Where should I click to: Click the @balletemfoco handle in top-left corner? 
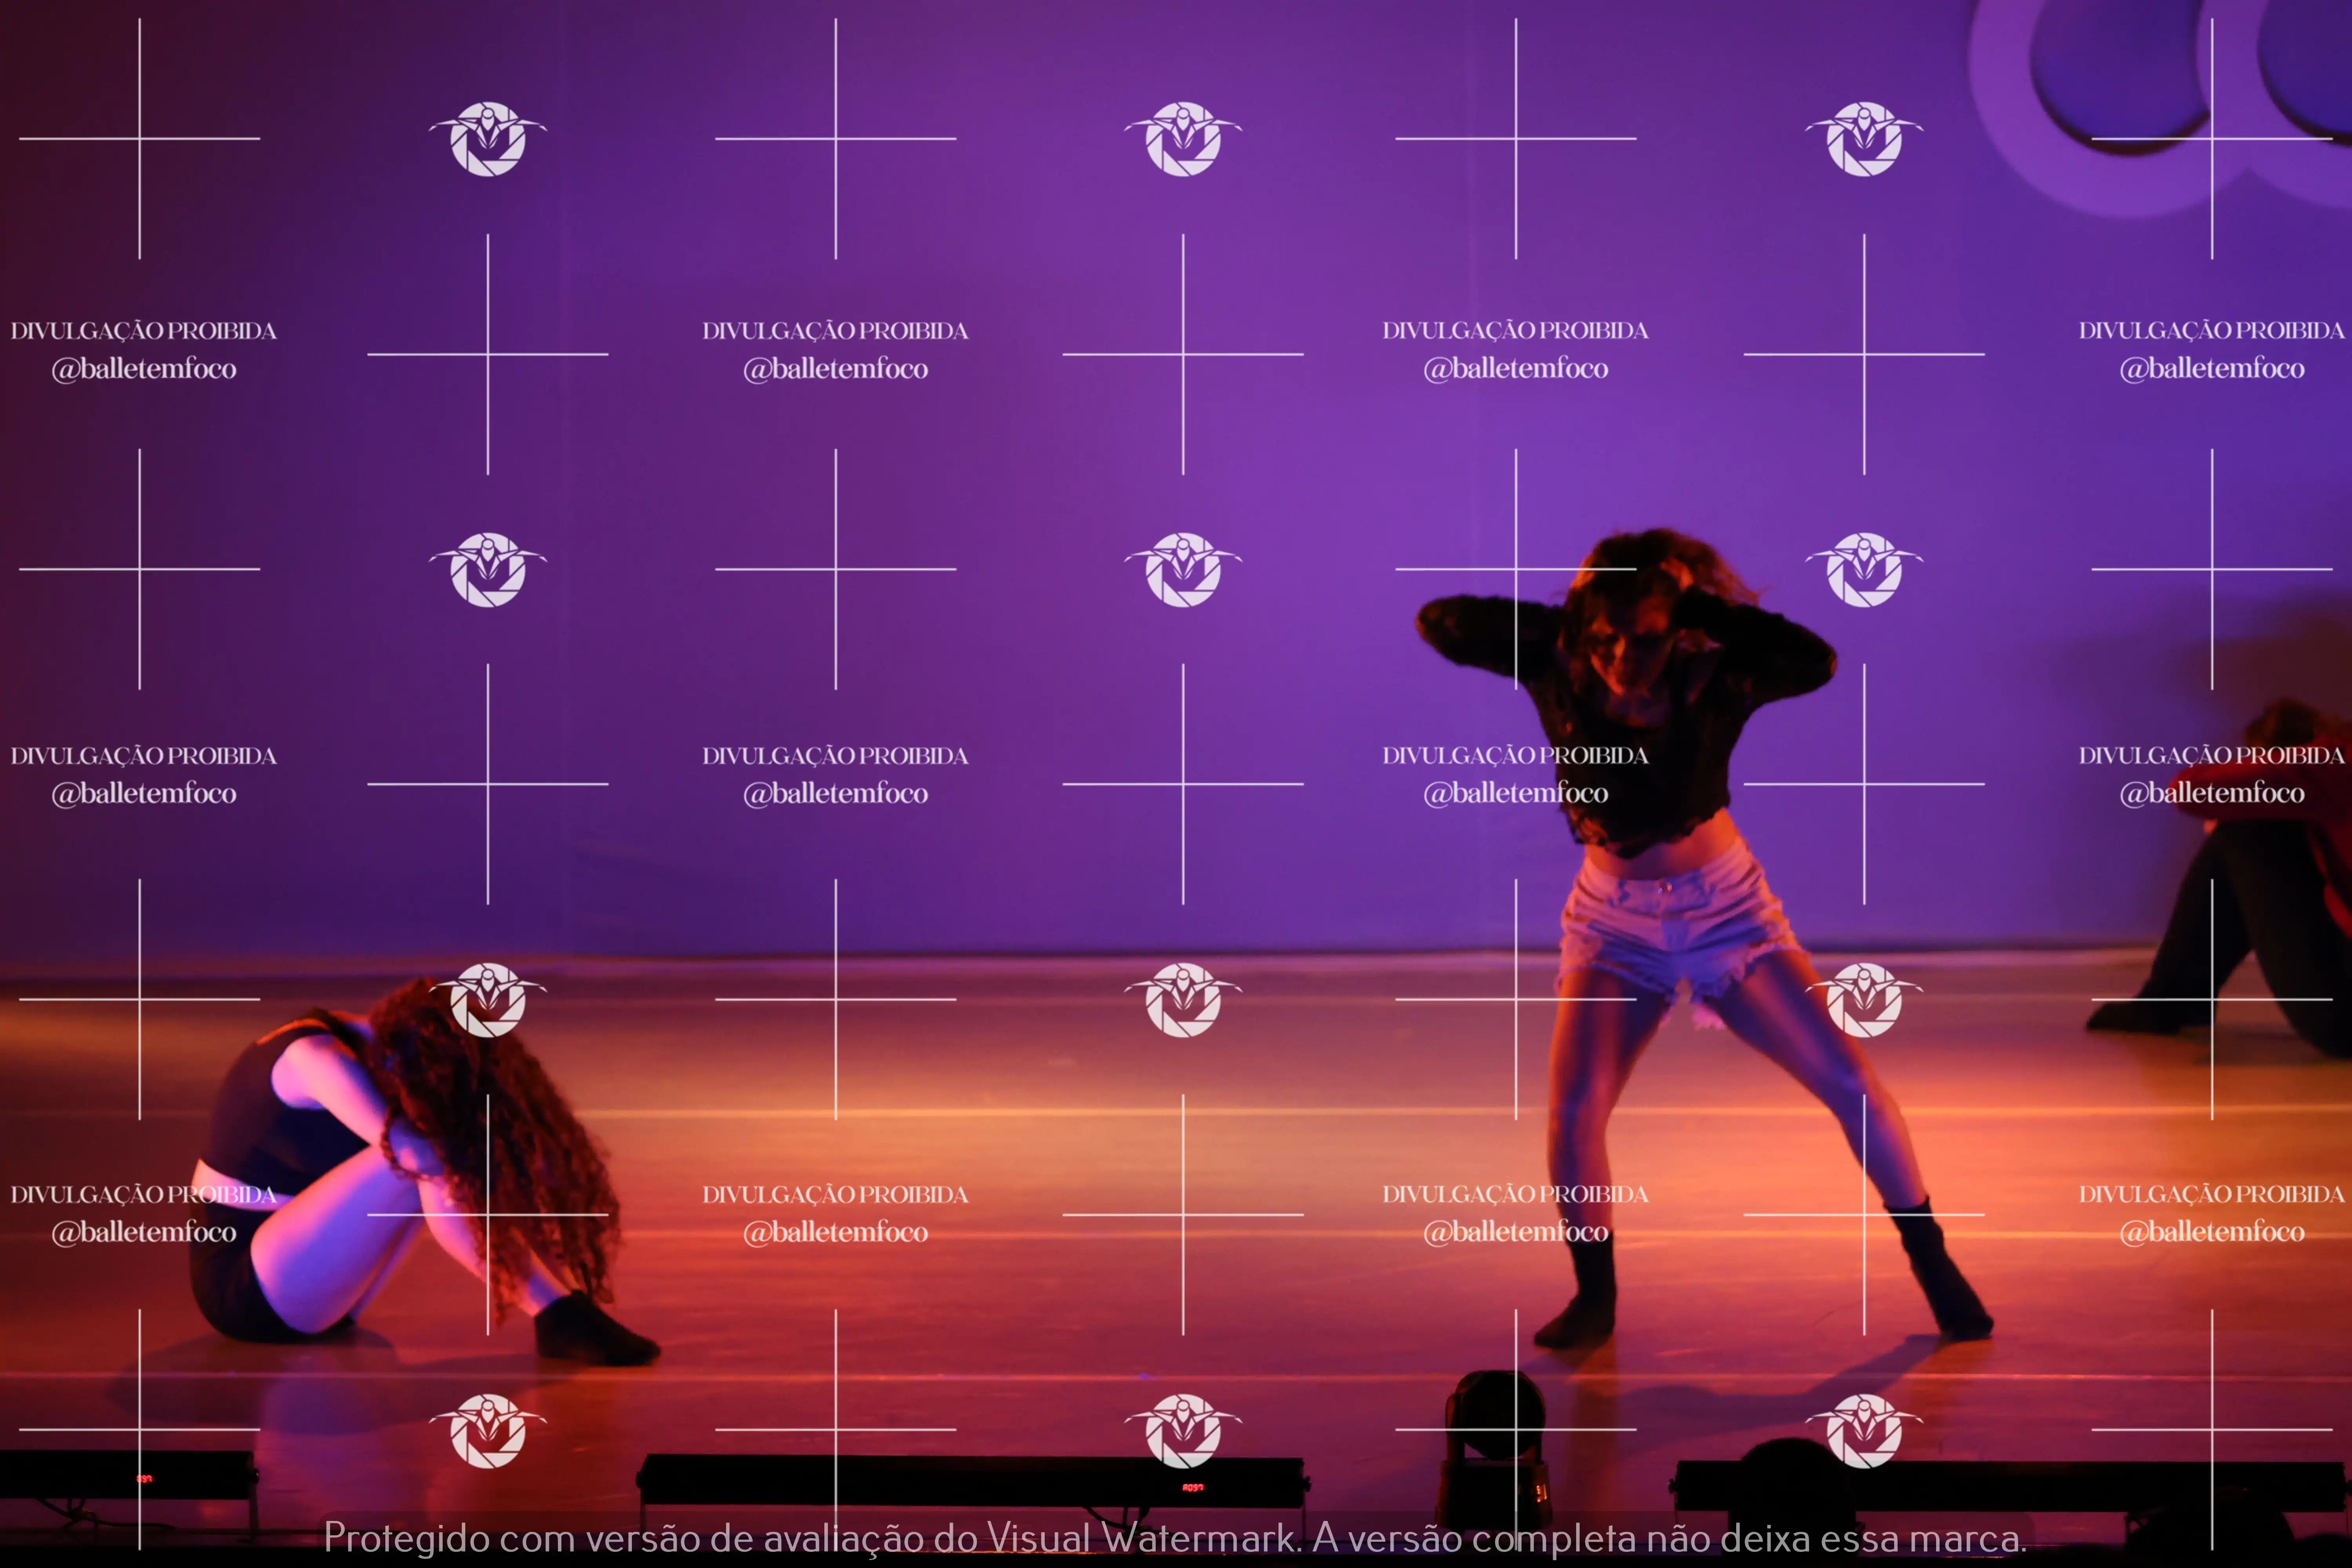point(144,369)
